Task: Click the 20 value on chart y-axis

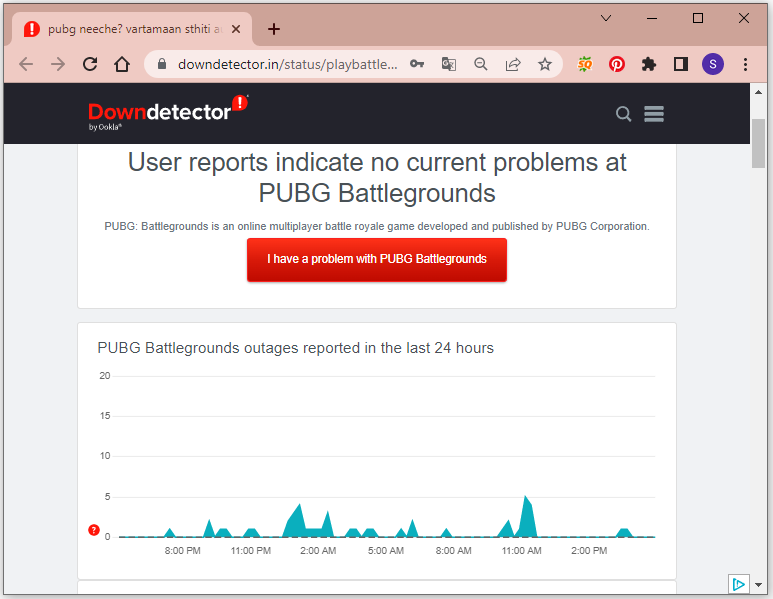Action: click(x=105, y=376)
